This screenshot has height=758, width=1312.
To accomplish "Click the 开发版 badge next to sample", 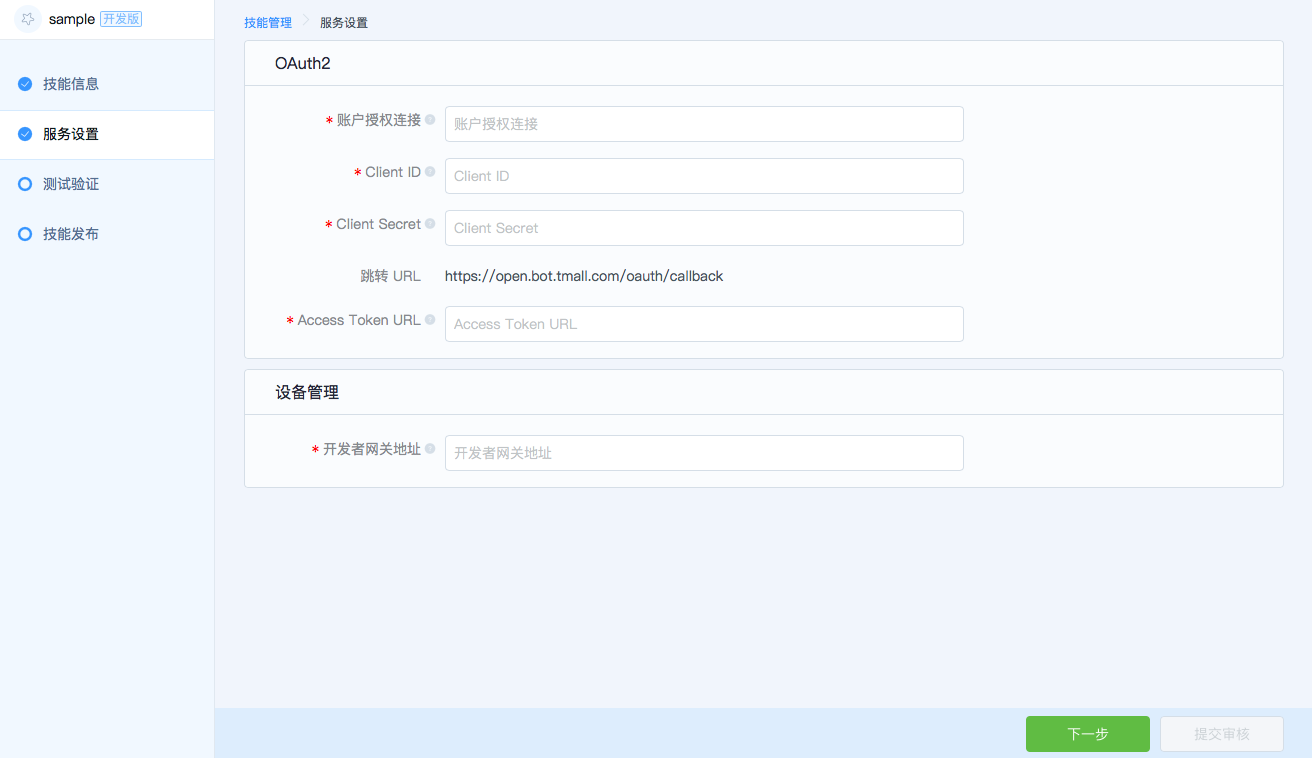I will pyautogui.click(x=121, y=19).
